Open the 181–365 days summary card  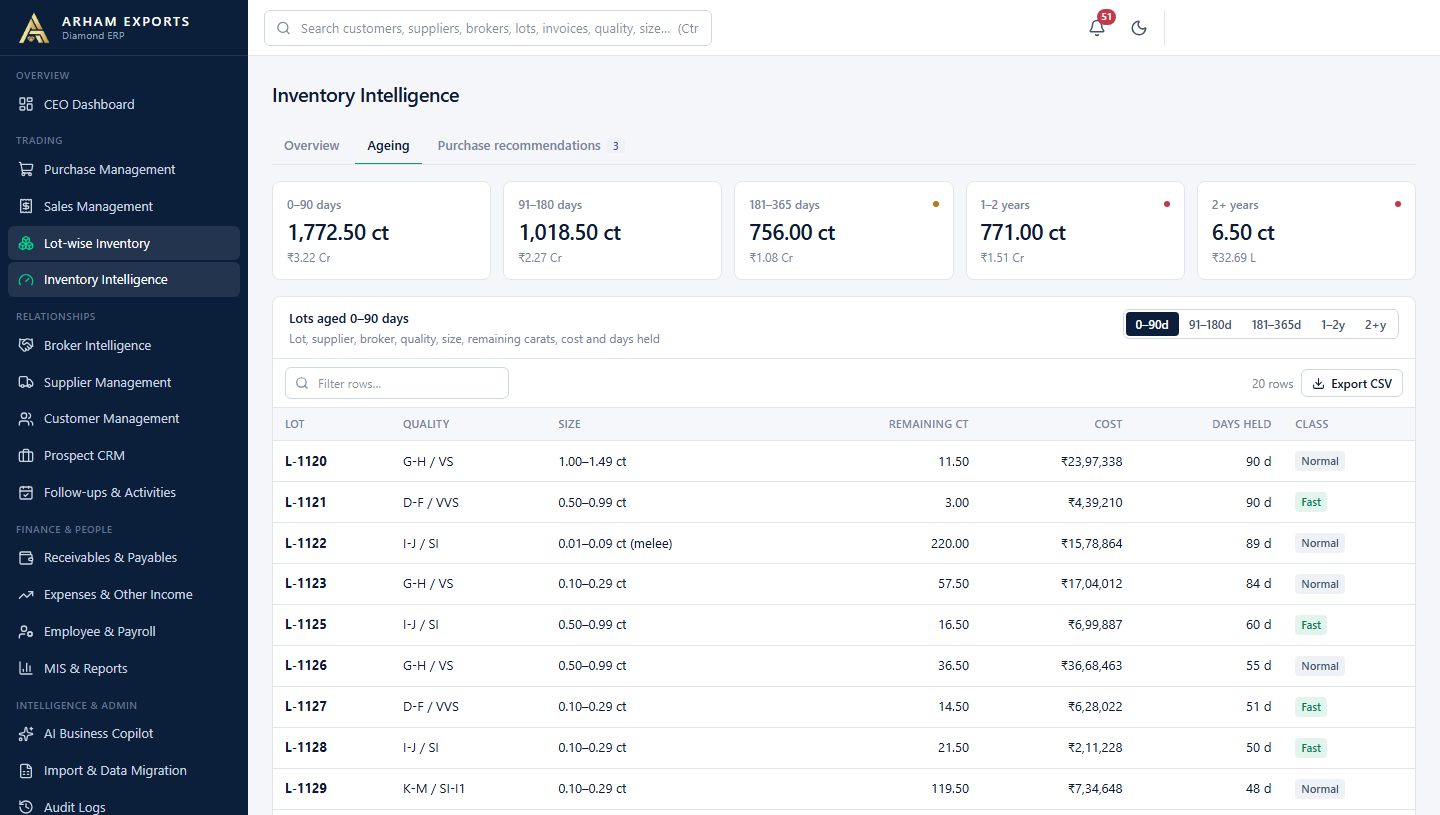pyautogui.click(x=844, y=230)
